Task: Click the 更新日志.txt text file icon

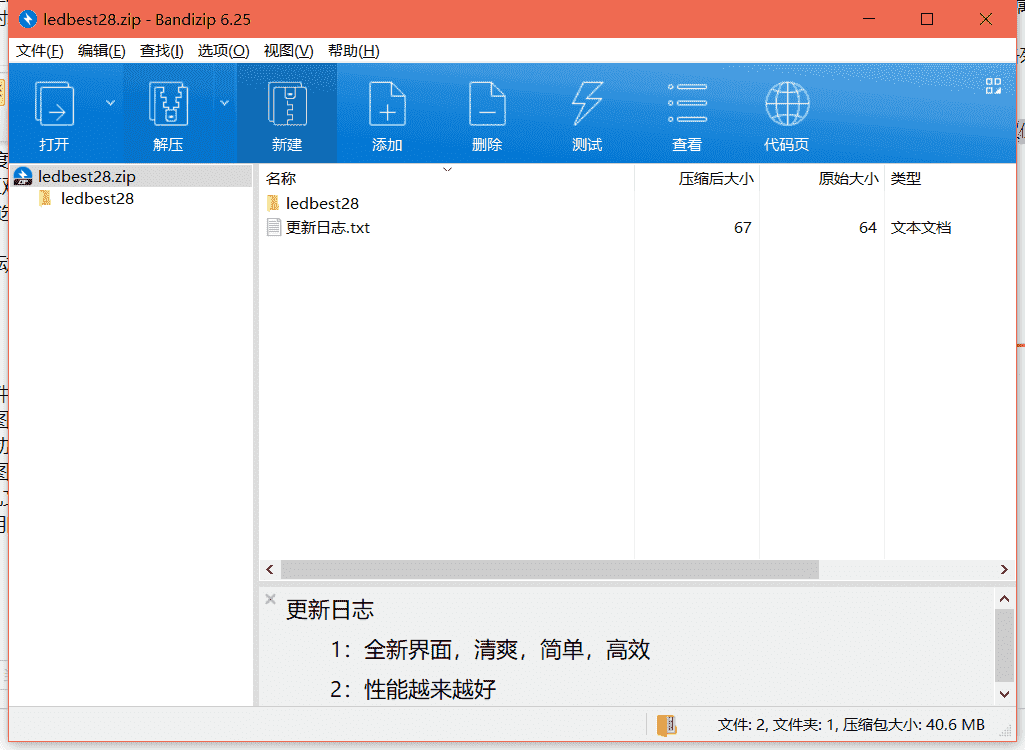Action: (x=274, y=228)
